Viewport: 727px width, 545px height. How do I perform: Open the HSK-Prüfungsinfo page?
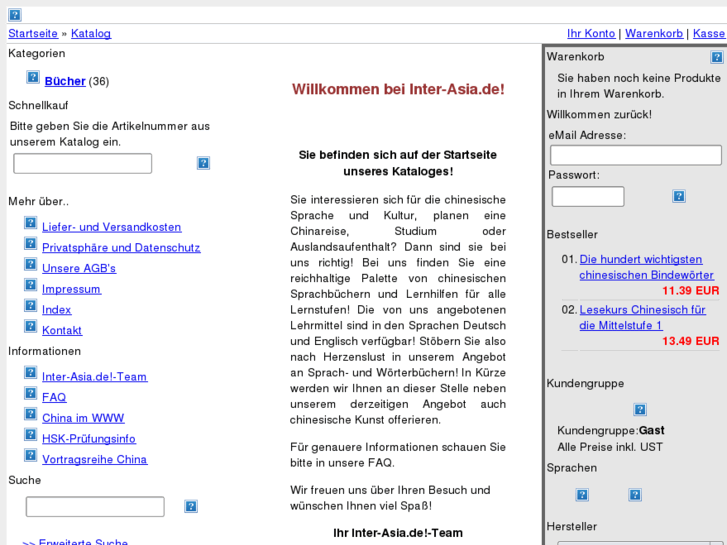click(89, 438)
